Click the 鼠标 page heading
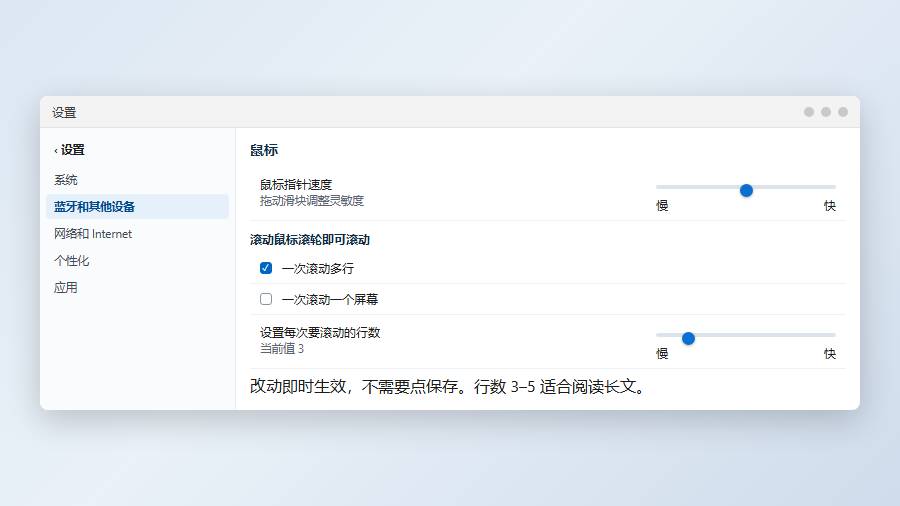The width and height of the screenshot is (900, 506). pyautogui.click(x=264, y=150)
